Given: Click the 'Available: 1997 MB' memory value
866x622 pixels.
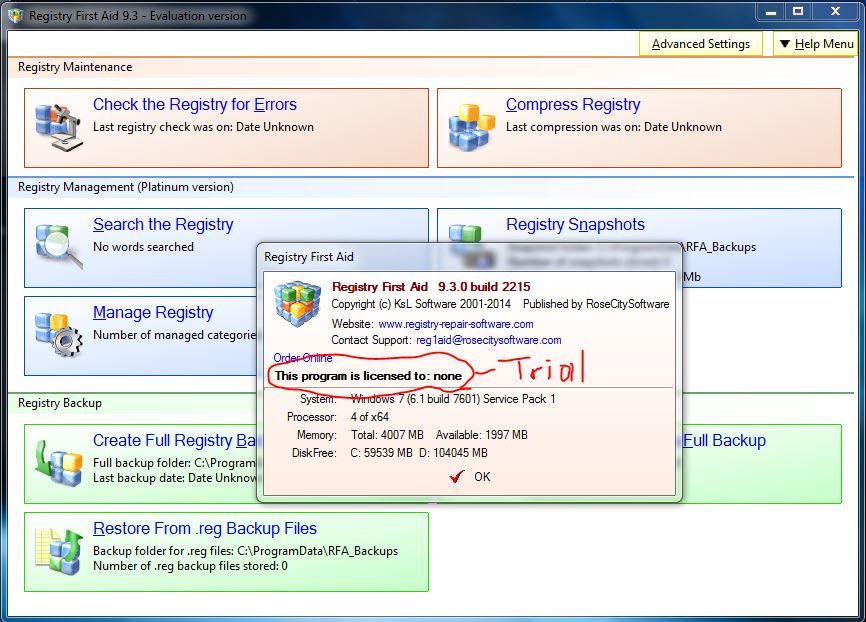Looking at the screenshot, I should pyautogui.click(x=482, y=435).
